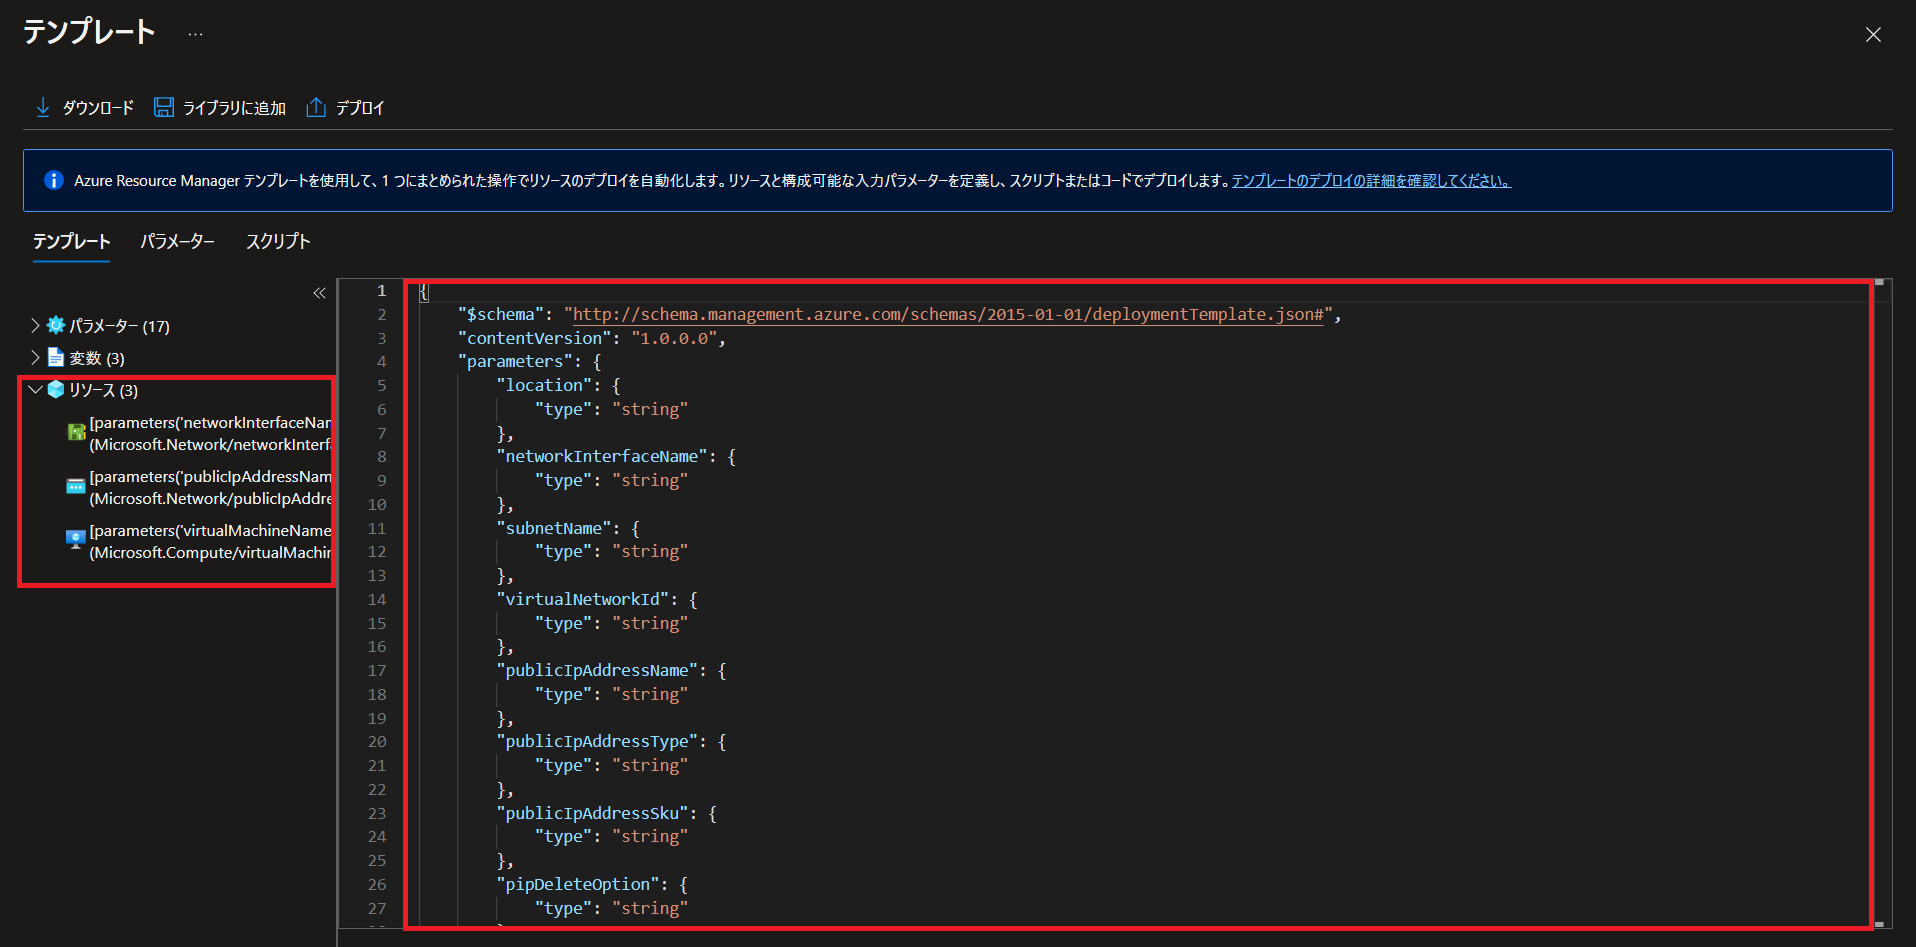Click the "virtualNetworkId" key in code
This screenshot has height=947, width=1916.
point(583,599)
